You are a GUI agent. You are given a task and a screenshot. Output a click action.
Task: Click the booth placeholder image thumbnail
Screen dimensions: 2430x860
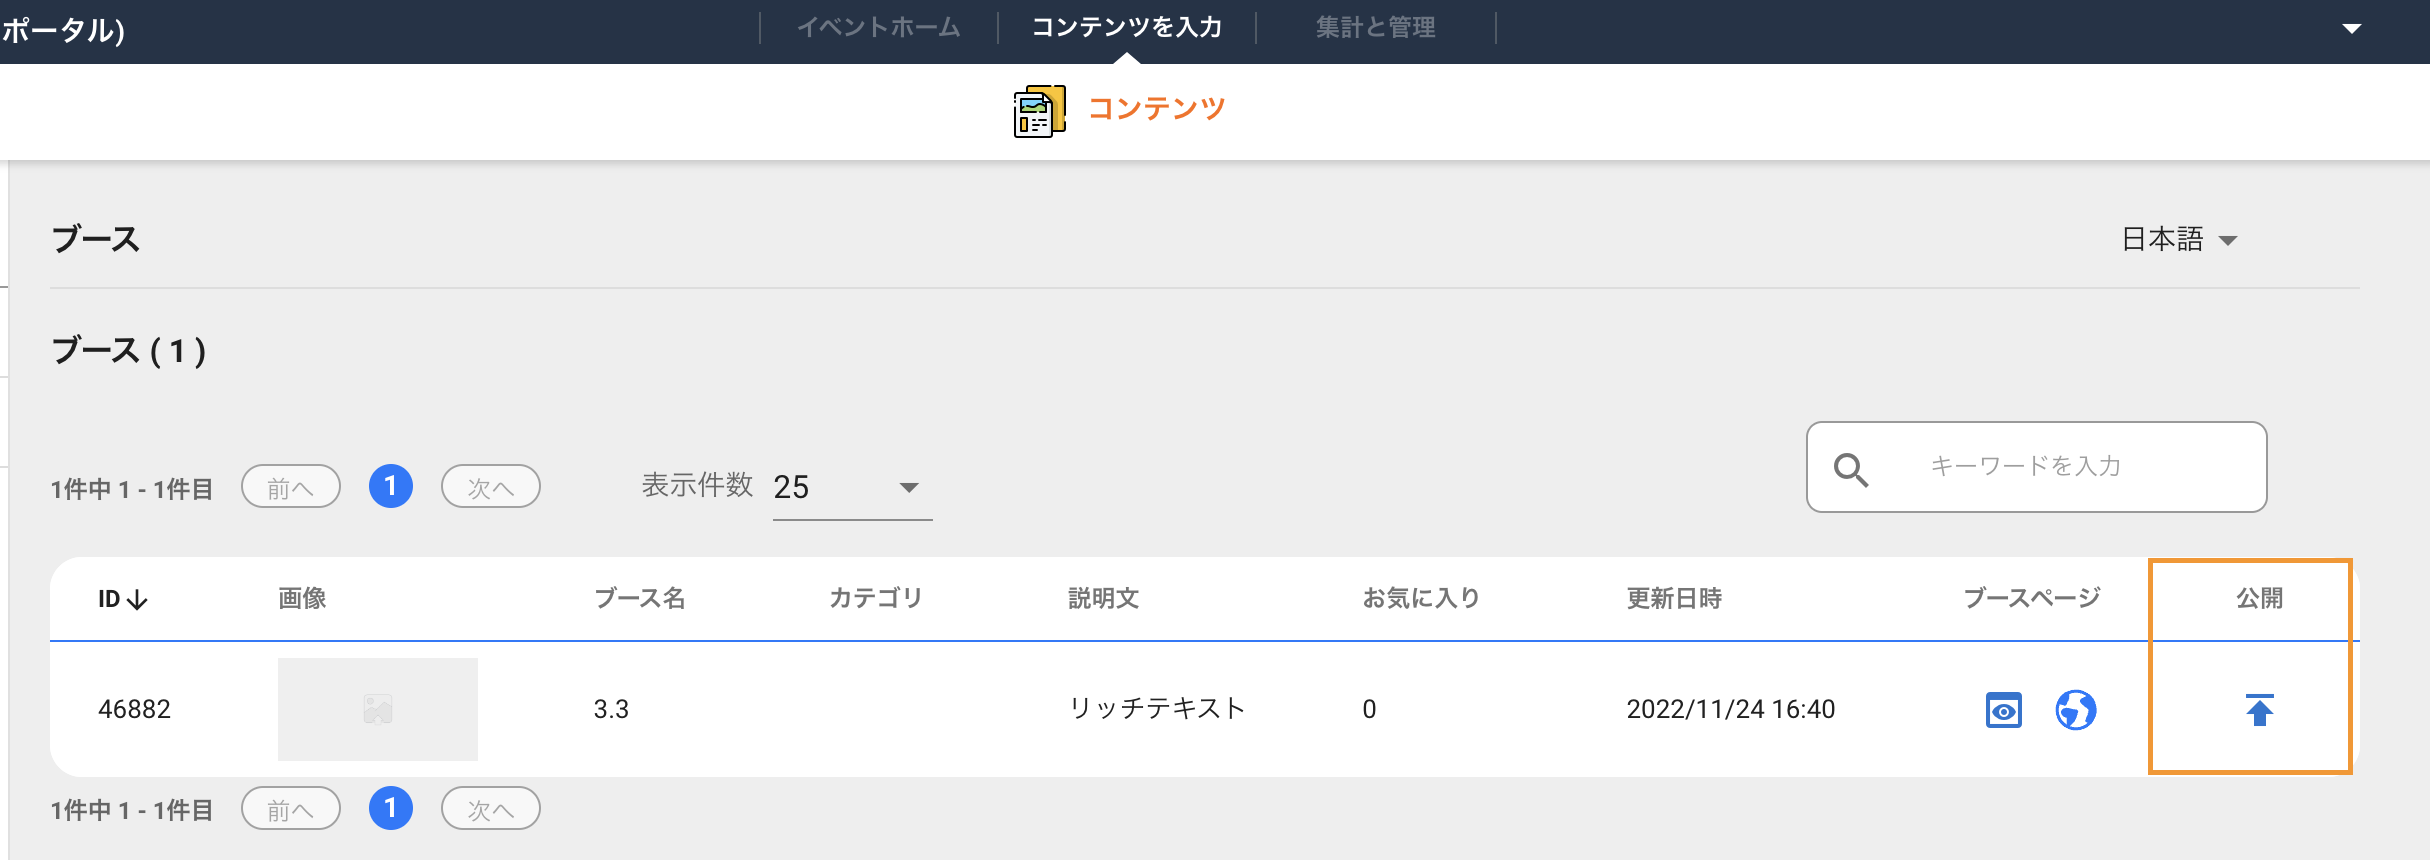(378, 709)
